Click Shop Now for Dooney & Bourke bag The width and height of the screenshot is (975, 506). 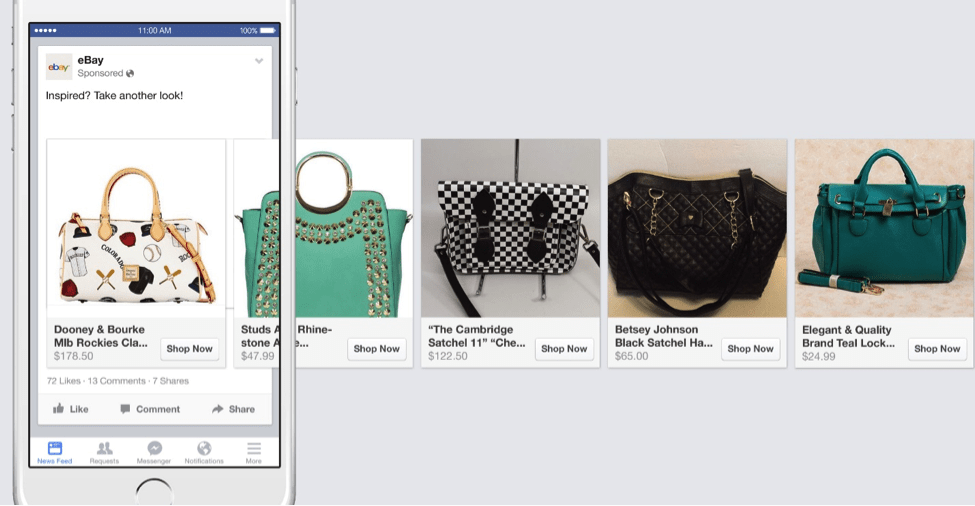click(189, 349)
